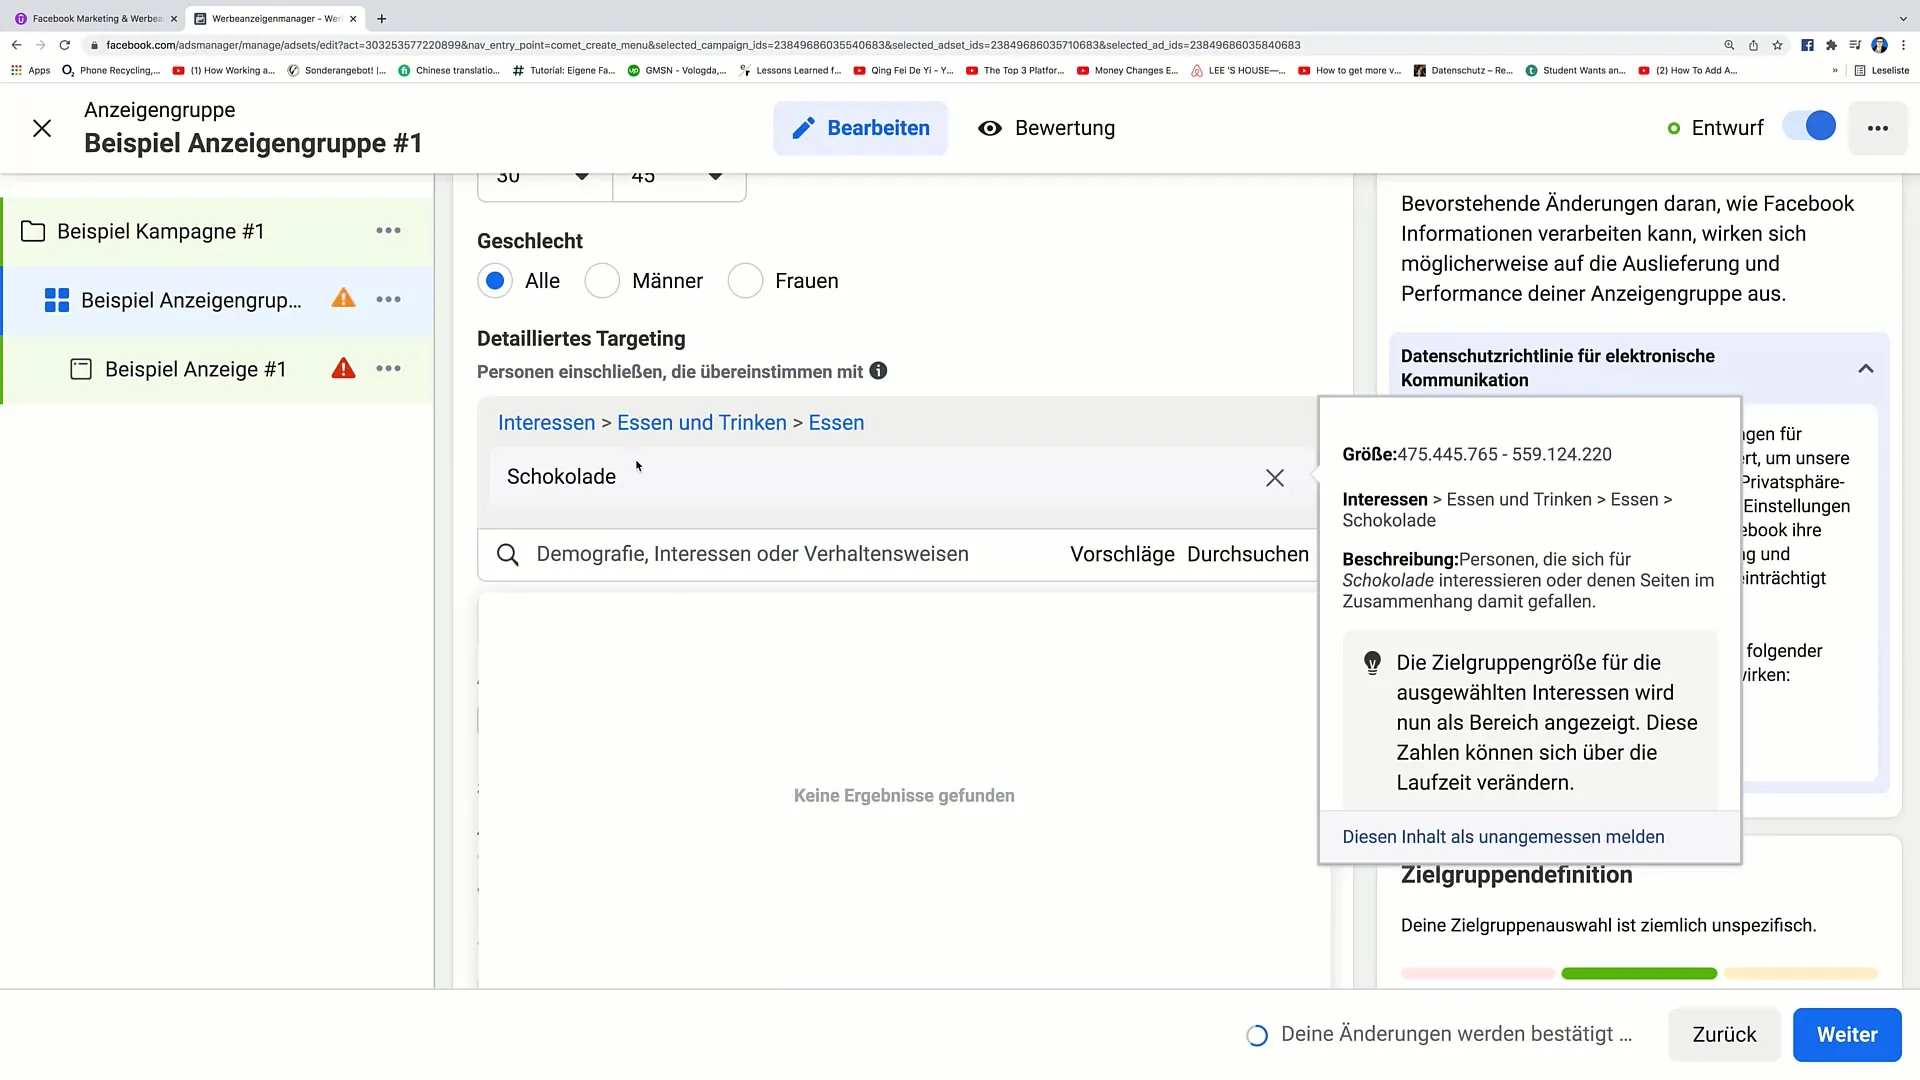Click green segment of audience gauge
The height and width of the screenshot is (1080, 1920).
[1638, 973]
